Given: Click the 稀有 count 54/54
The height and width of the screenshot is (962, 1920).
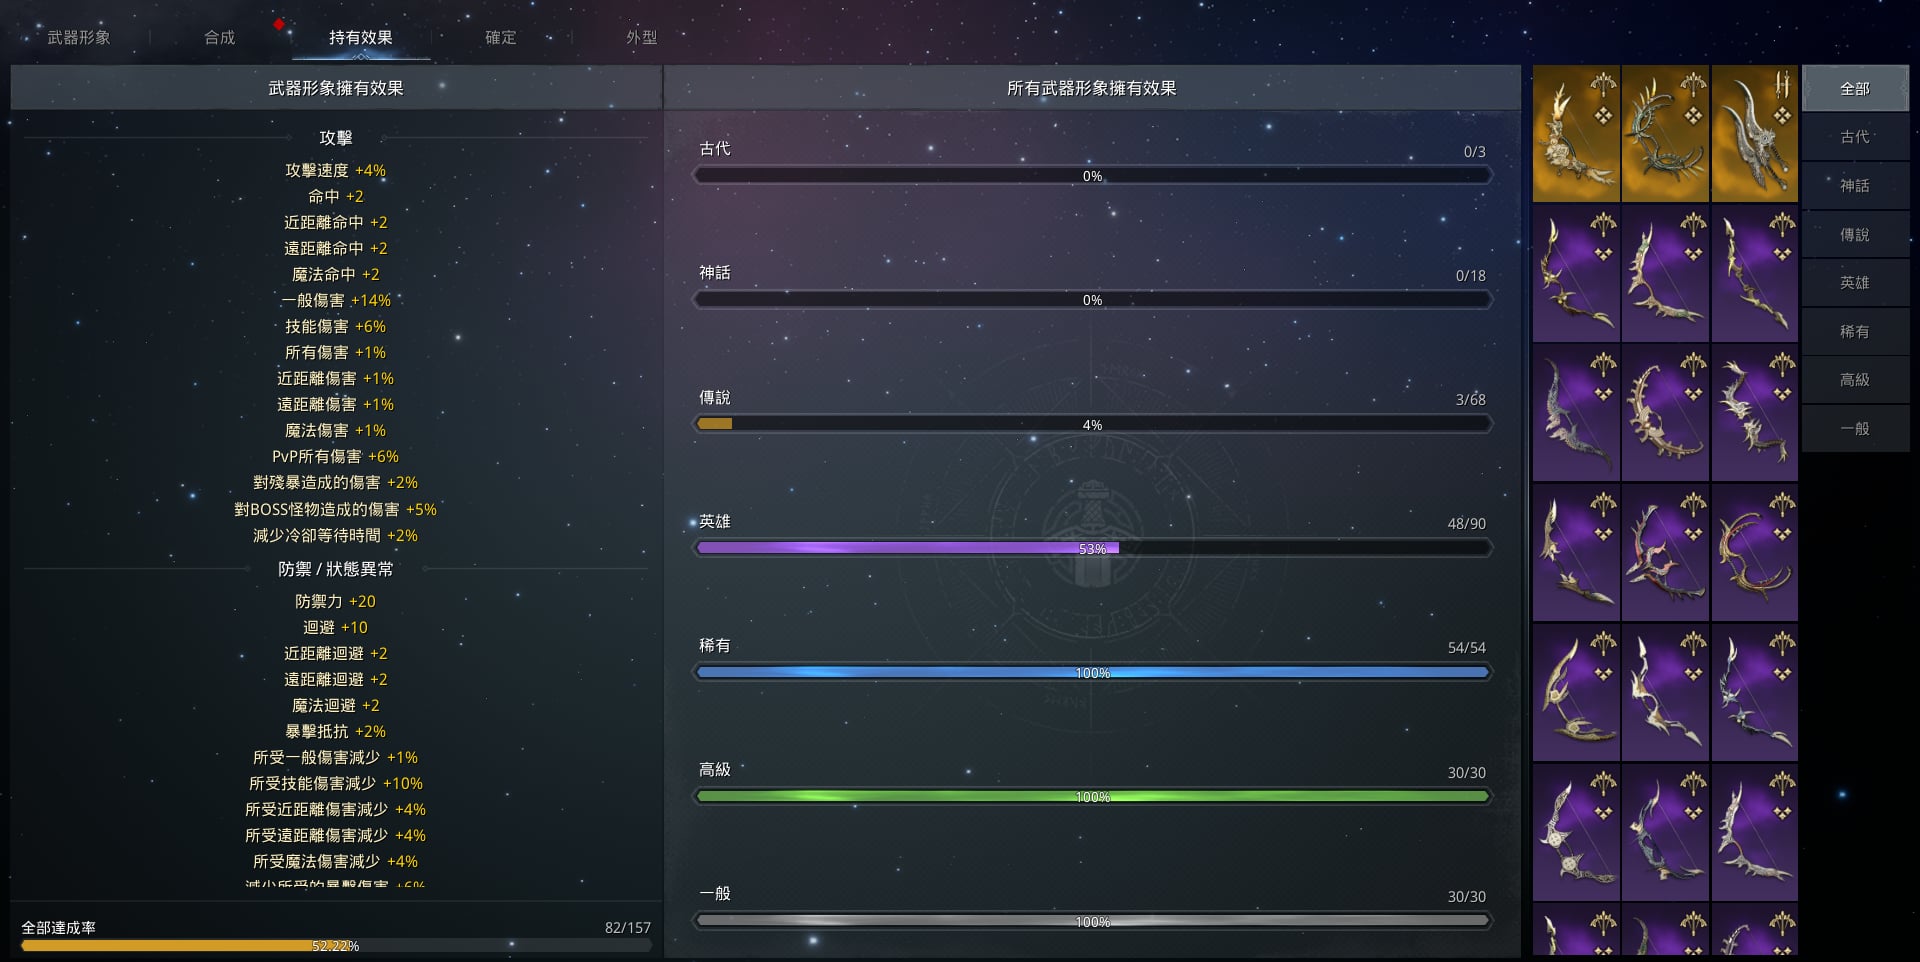Looking at the screenshot, I should (x=1467, y=648).
